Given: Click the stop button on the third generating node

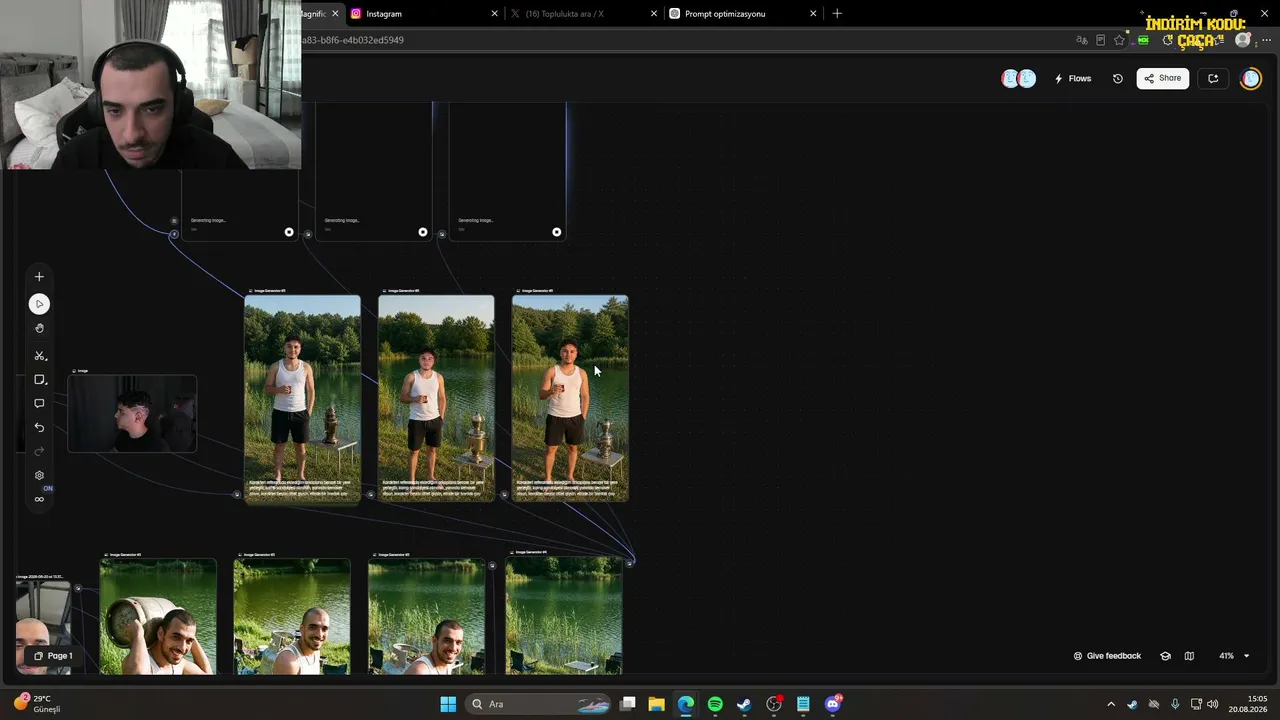Looking at the screenshot, I should (x=557, y=232).
